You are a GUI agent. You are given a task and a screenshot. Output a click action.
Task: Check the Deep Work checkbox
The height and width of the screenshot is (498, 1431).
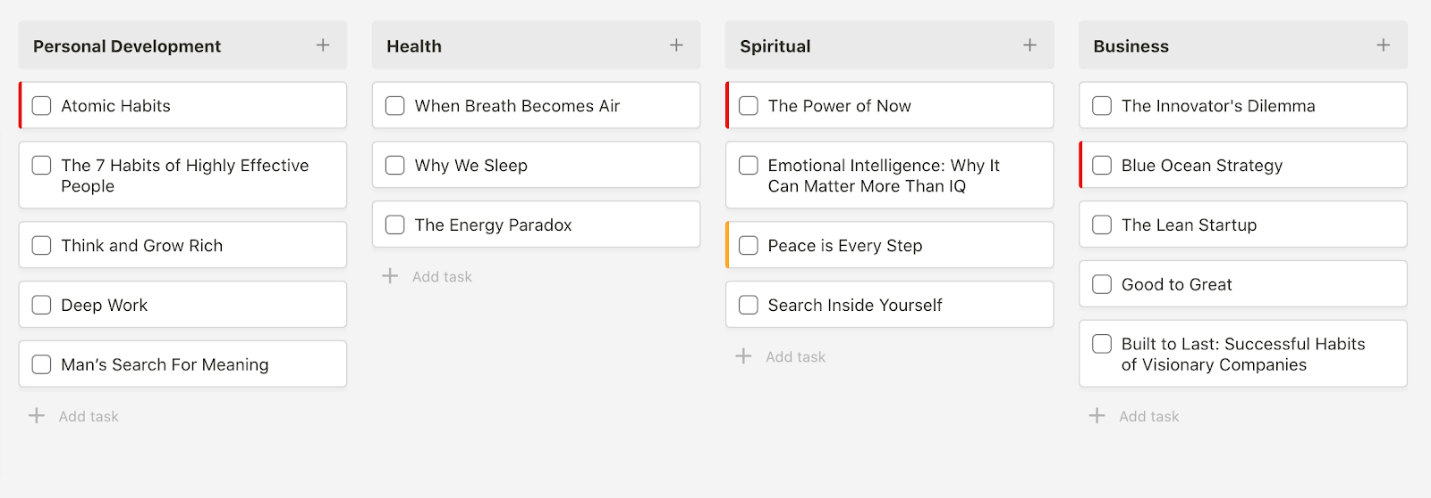[x=42, y=305]
